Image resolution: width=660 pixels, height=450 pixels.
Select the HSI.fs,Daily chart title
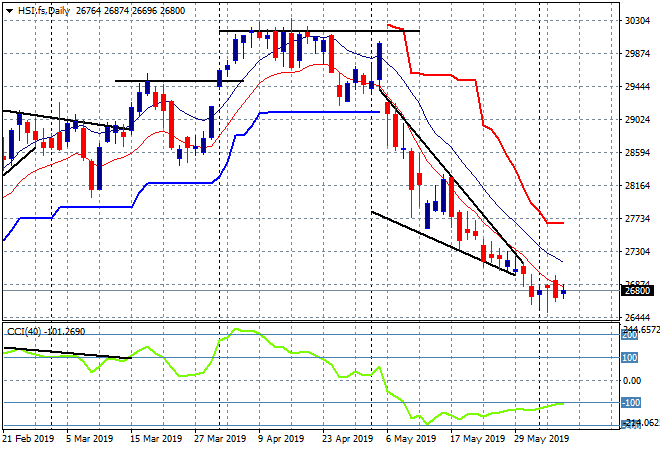tap(44, 11)
